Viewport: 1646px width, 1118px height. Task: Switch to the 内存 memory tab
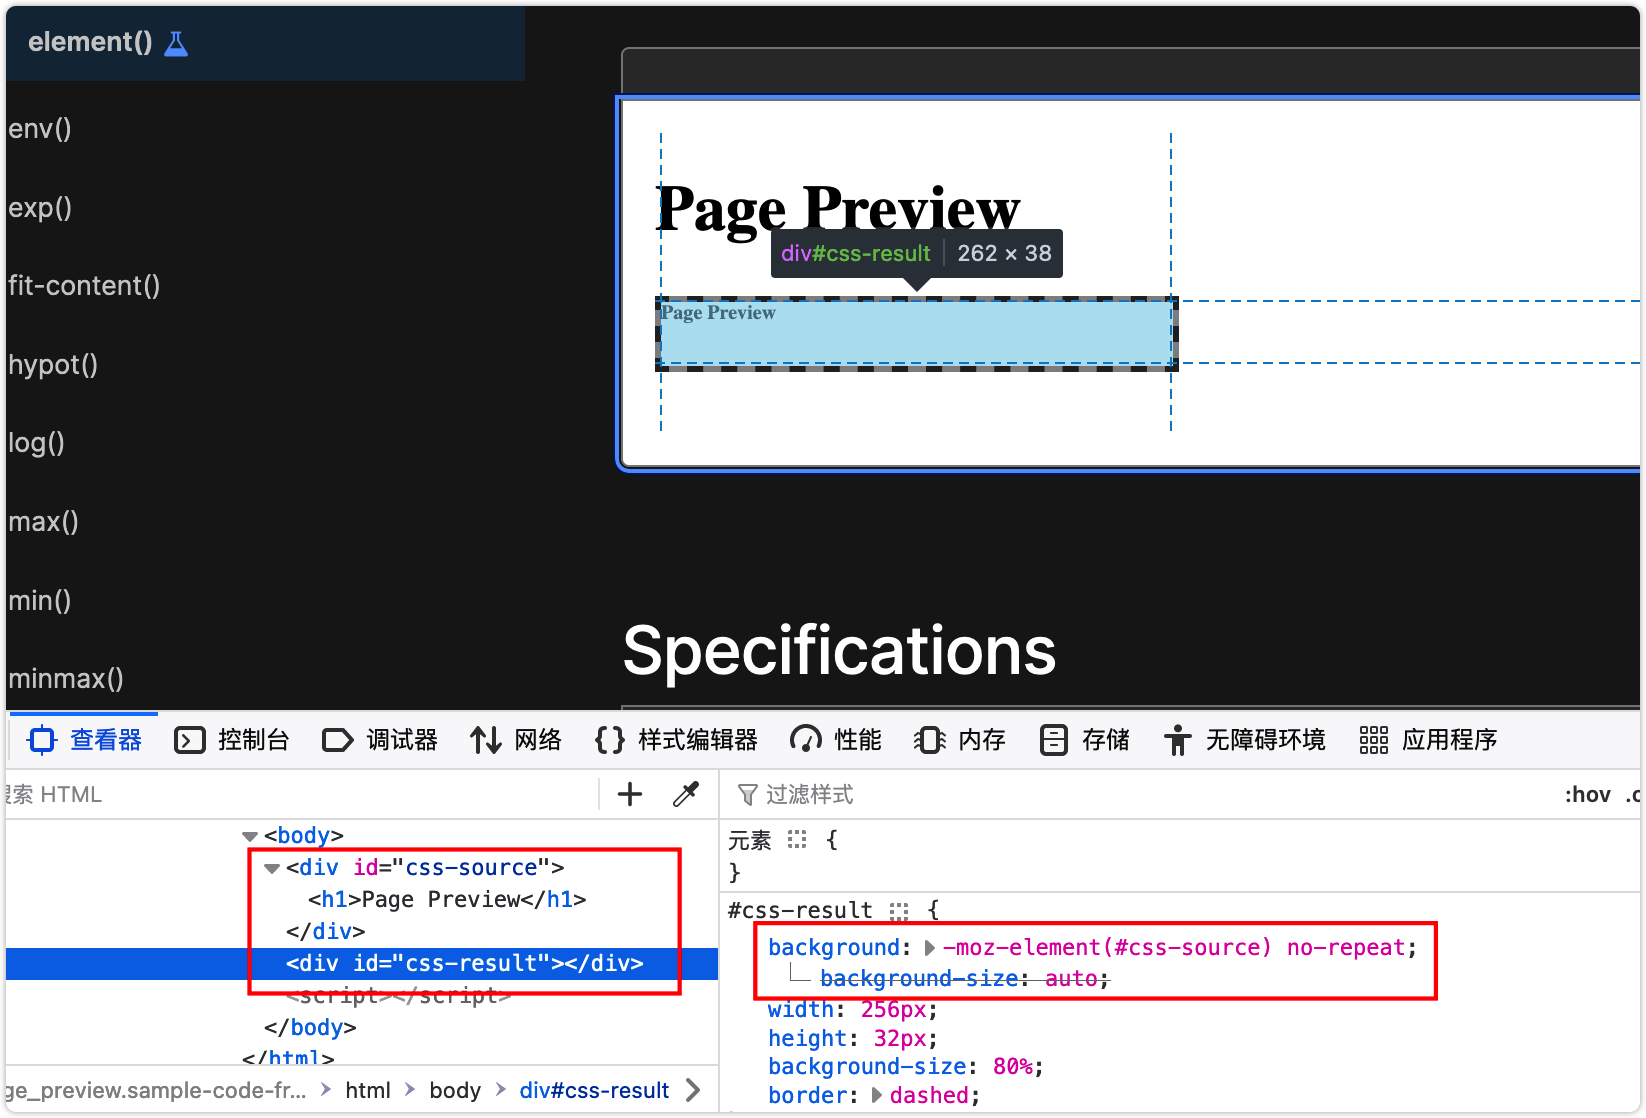(960, 740)
